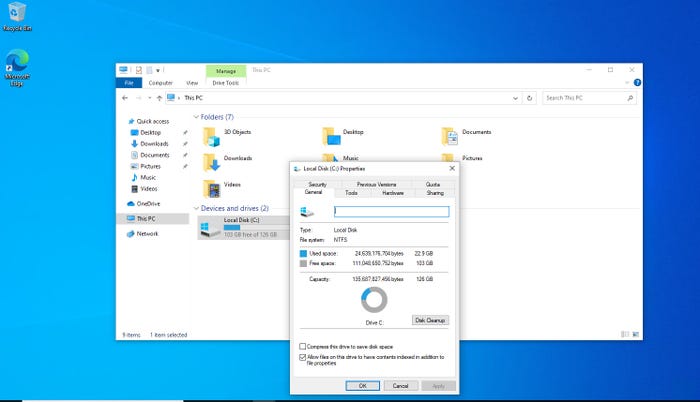Screen dimensions: 700x402
Task: Click the Local Disk (C:) usage bar
Action: point(256,227)
